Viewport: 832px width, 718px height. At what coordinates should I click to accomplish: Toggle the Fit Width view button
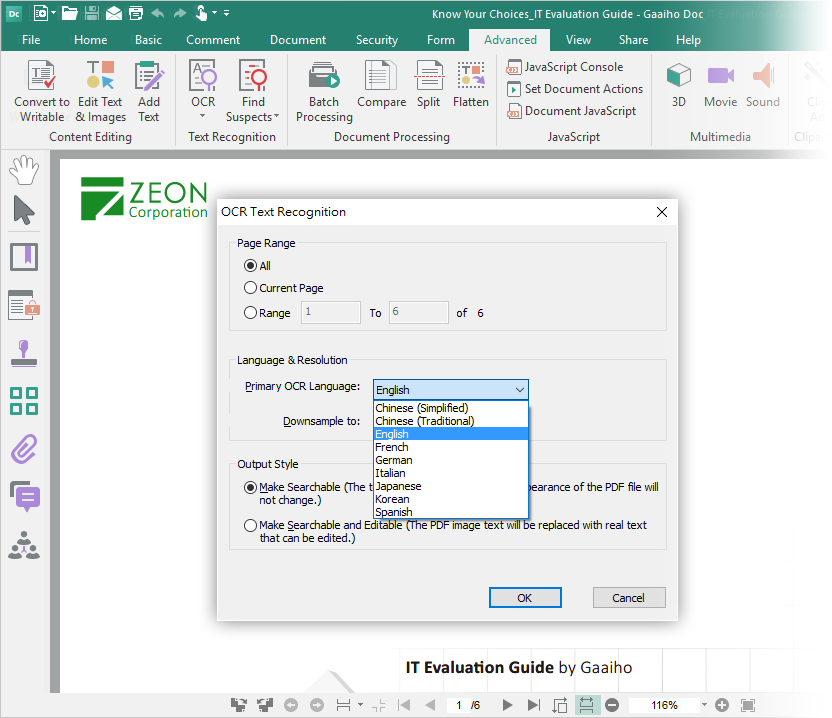click(x=586, y=705)
